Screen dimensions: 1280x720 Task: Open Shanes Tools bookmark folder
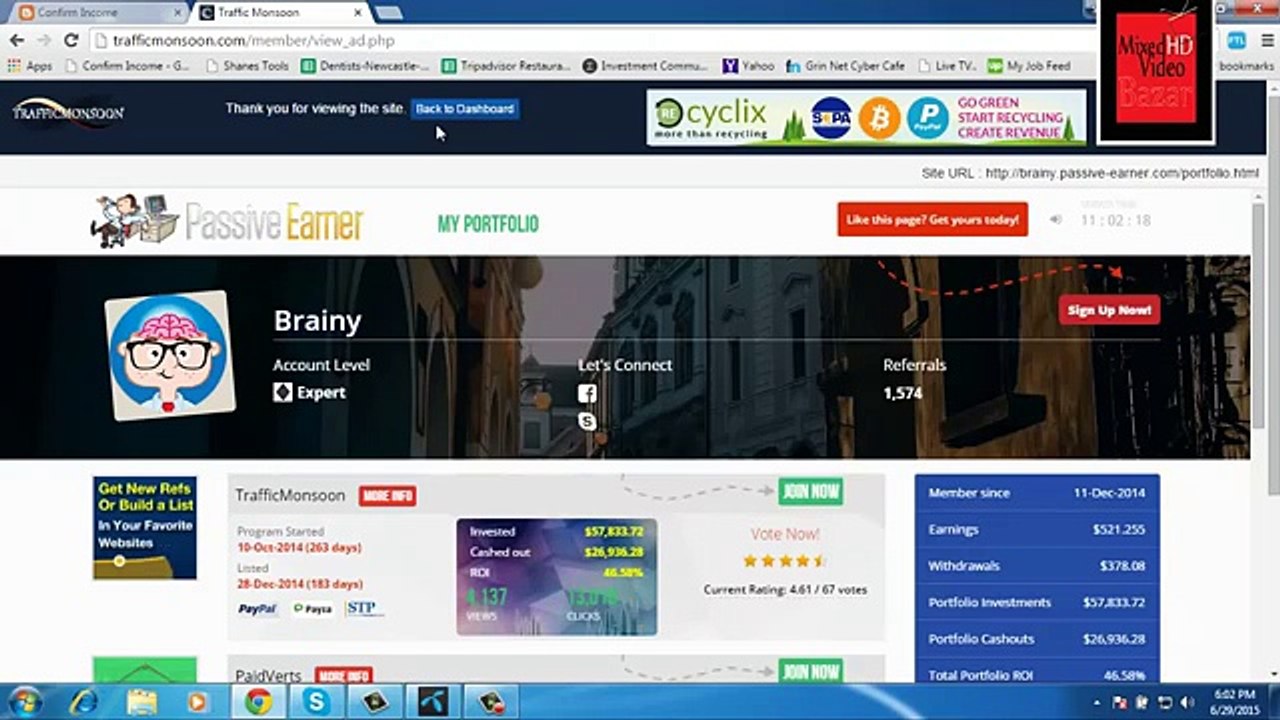247,66
